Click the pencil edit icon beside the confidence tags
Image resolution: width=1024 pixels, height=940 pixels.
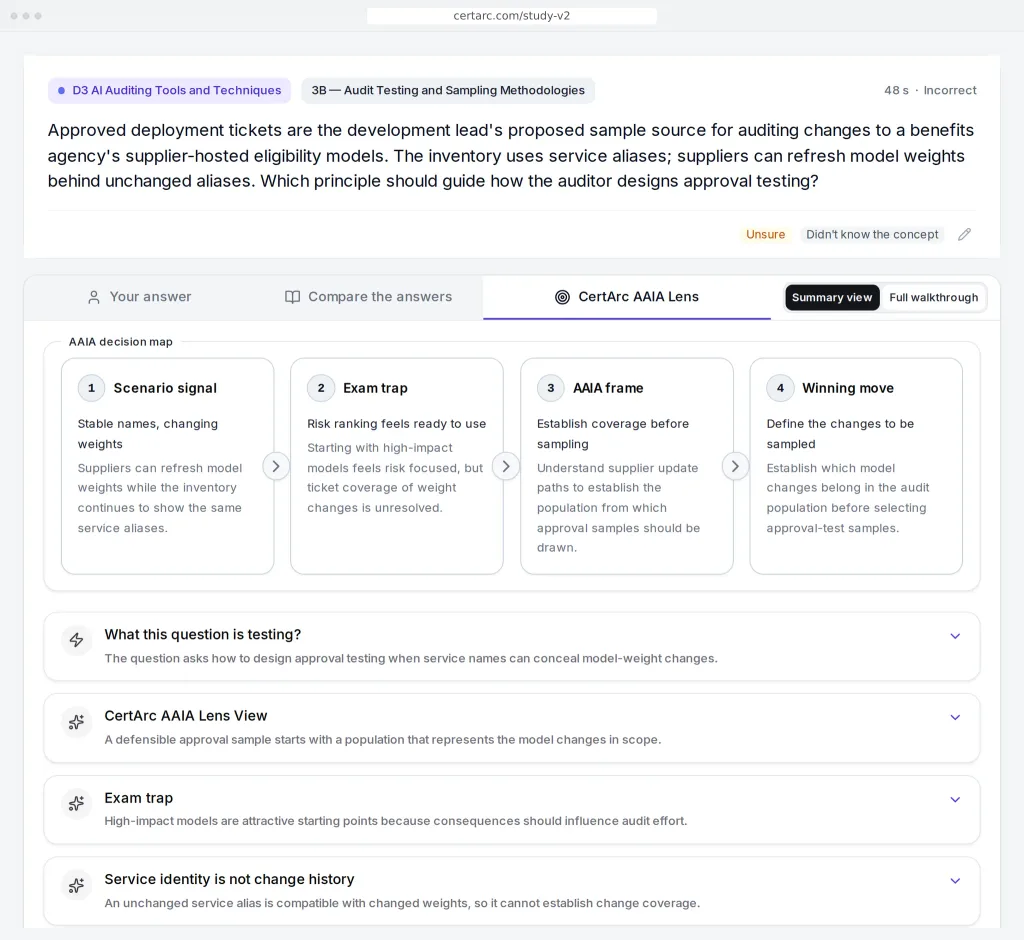click(x=965, y=235)
